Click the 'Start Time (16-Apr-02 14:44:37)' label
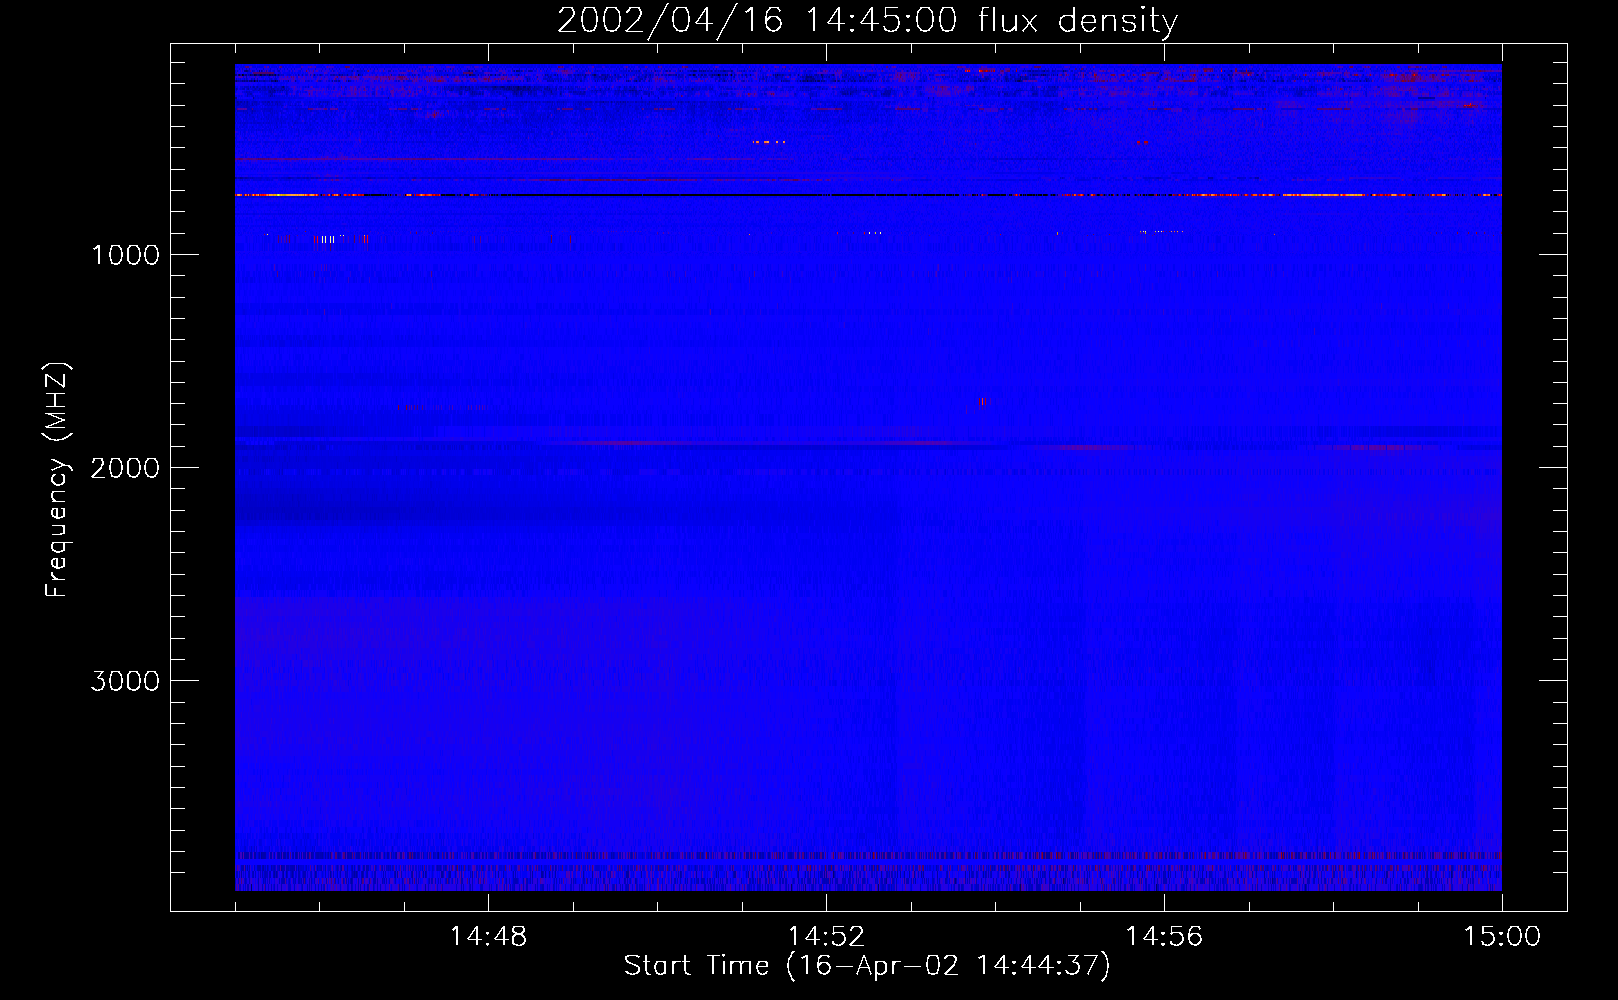Viewport: 1618px width, 1000px height. pyautogui.click(x=867, y=966)
